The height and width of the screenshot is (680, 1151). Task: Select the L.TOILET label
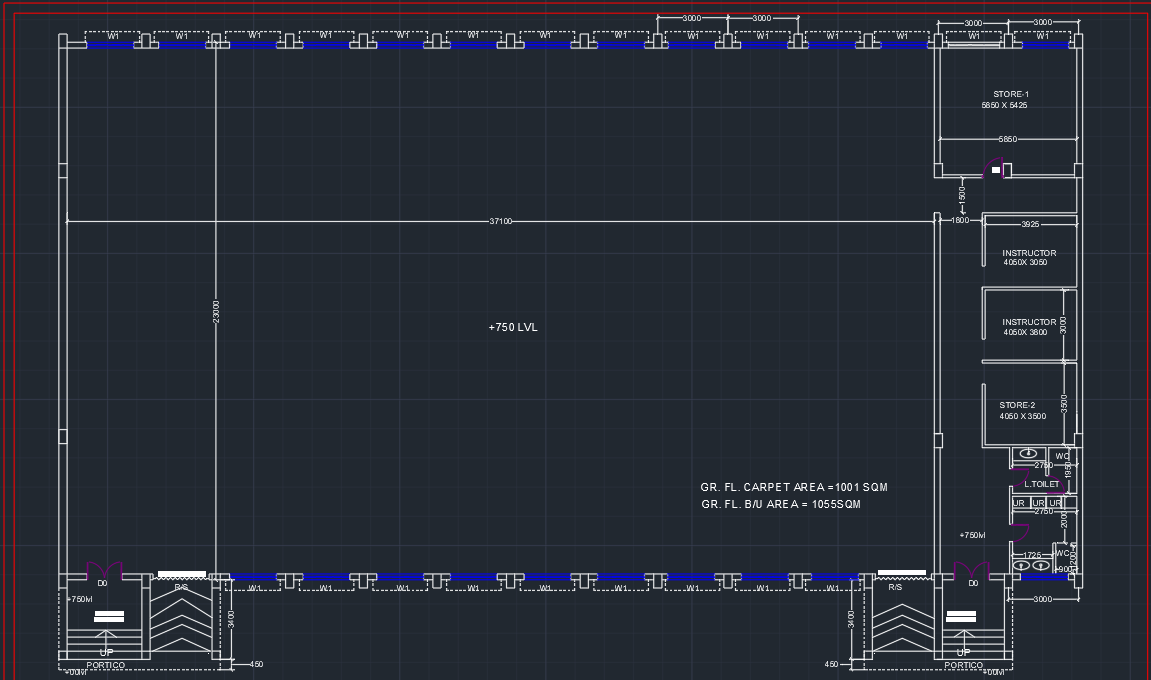click(x=1042, y=484)
